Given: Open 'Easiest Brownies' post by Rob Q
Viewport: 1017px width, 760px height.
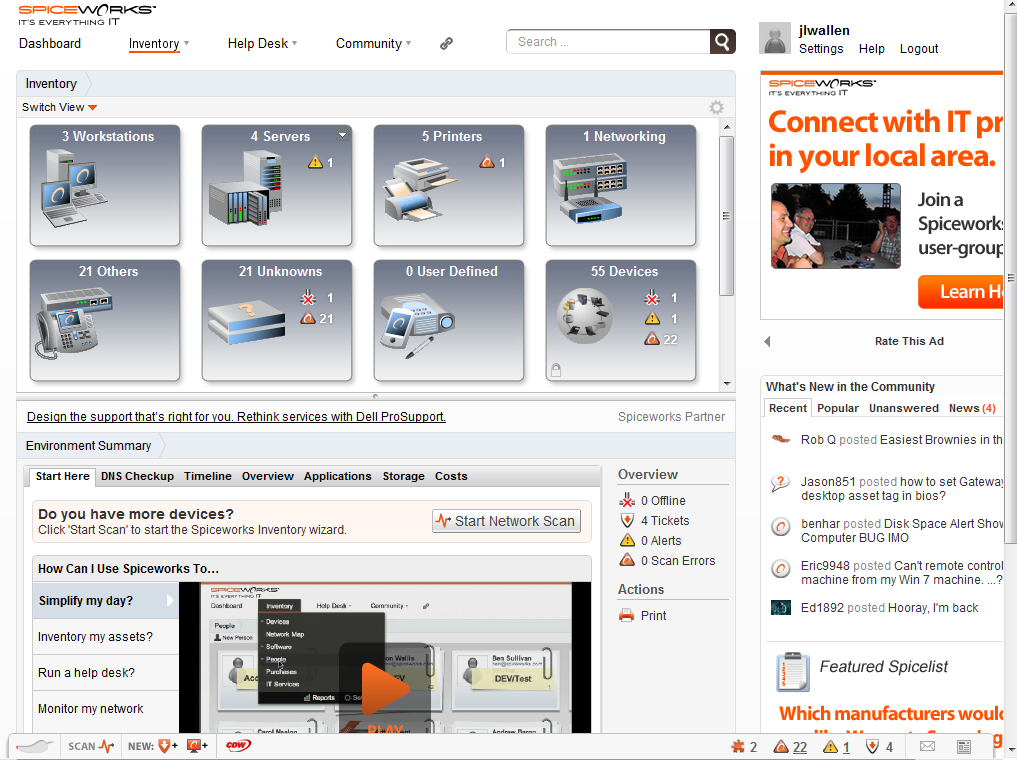Looking at the screenshot, I should (940, 440).
